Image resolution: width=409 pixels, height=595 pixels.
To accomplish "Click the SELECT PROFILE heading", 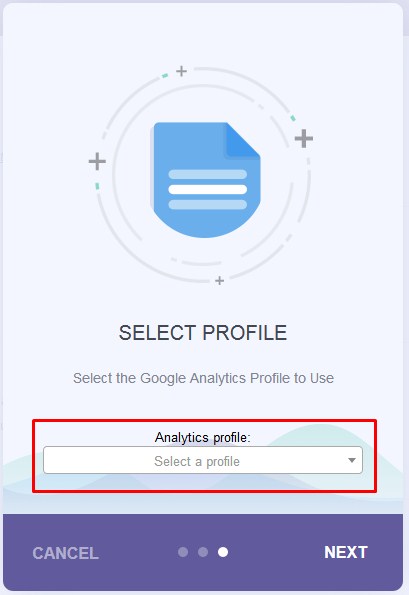I will click(x=203, y=333).
